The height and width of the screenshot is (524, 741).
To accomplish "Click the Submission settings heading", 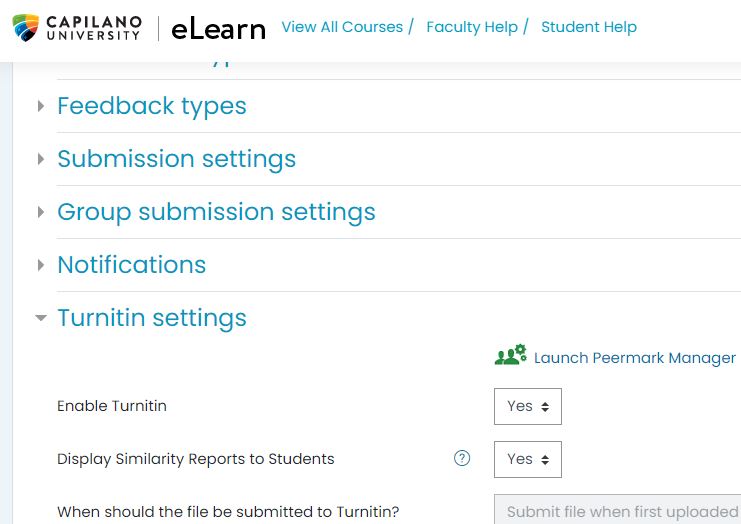I will tap(177, 159).
